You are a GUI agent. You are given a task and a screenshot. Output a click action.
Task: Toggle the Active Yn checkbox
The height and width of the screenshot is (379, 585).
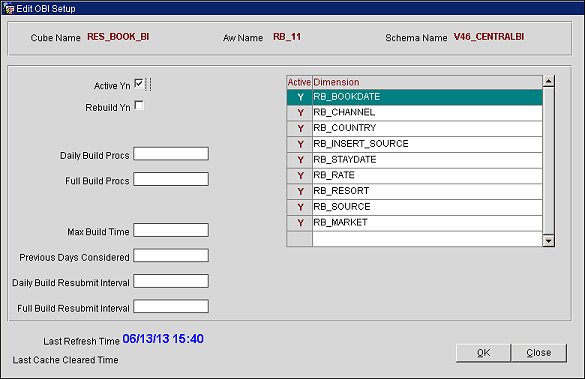coord(139,84)
